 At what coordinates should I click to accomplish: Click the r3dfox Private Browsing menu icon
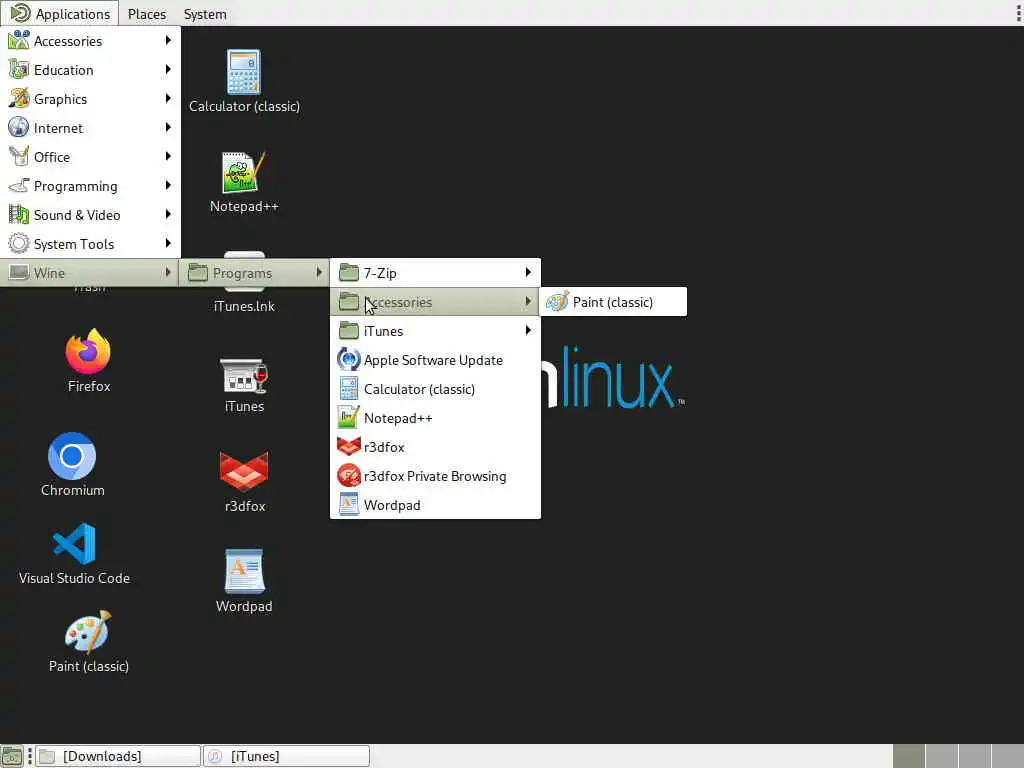[x=348, y=475]
